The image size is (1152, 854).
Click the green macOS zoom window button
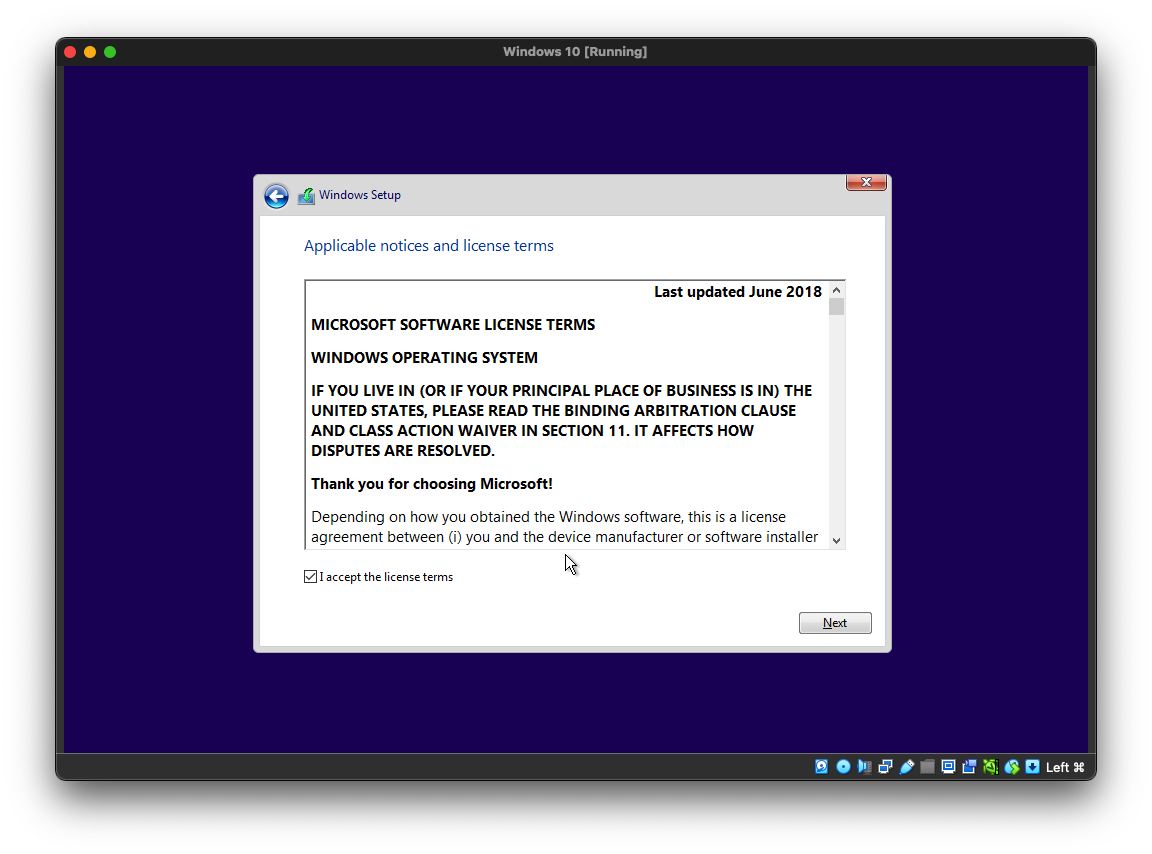tap(110, 52)
